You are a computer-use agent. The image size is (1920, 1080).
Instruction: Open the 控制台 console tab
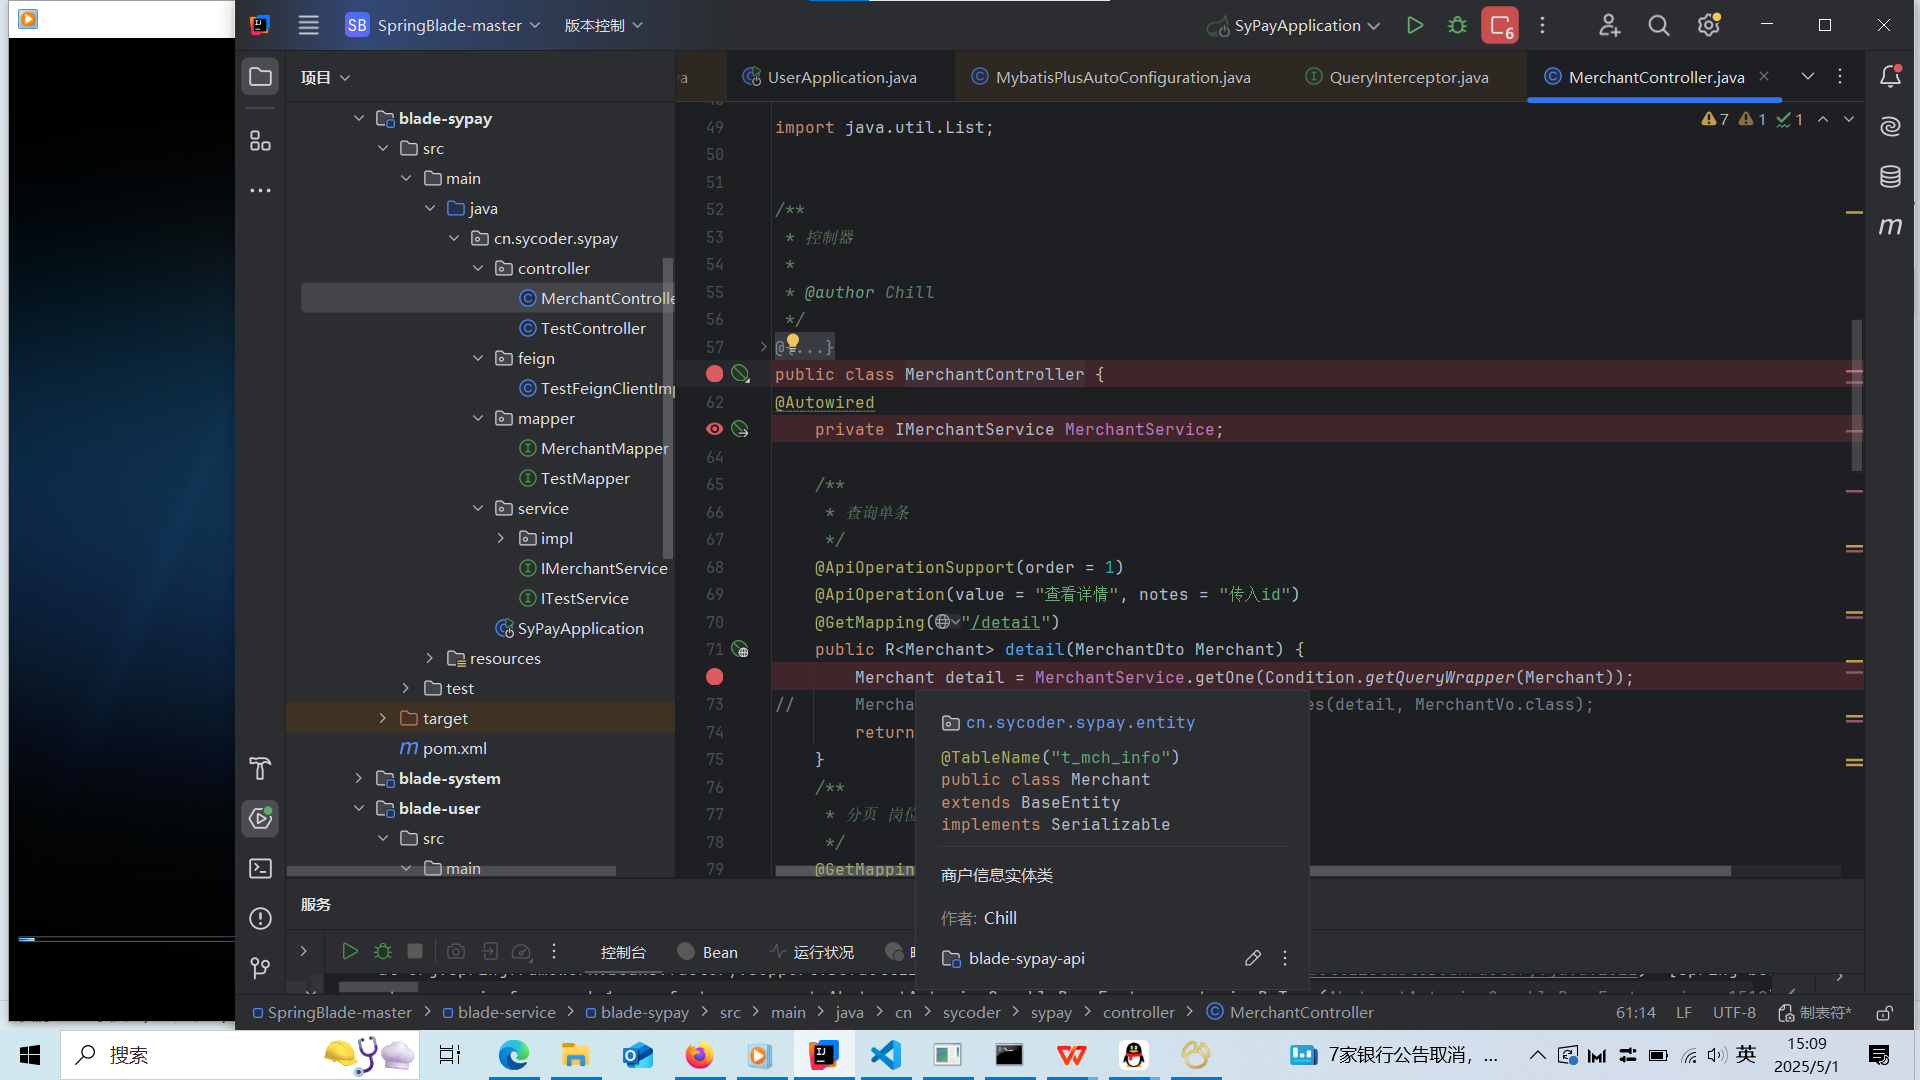coord(623,952)
